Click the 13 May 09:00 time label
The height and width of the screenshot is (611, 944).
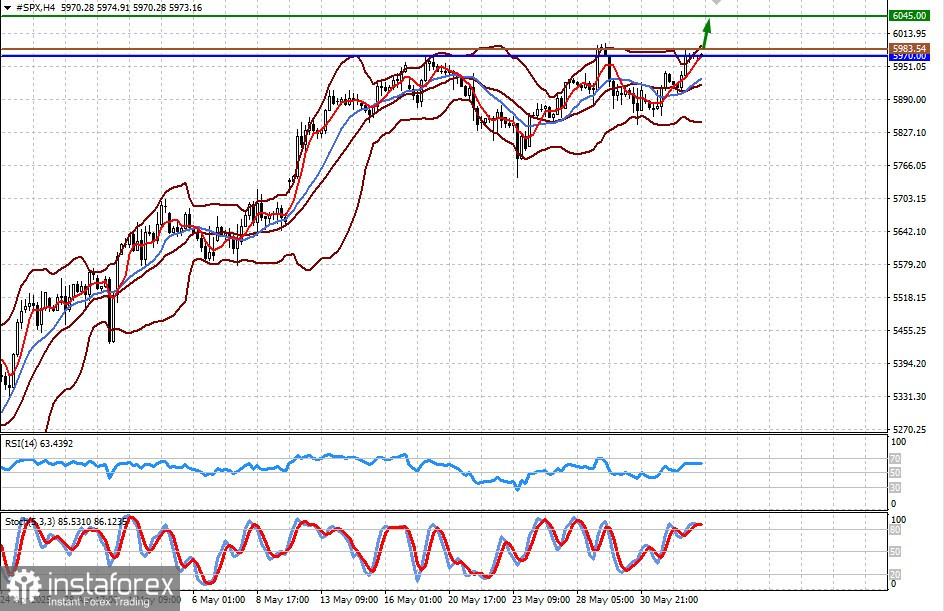[349, 600]
